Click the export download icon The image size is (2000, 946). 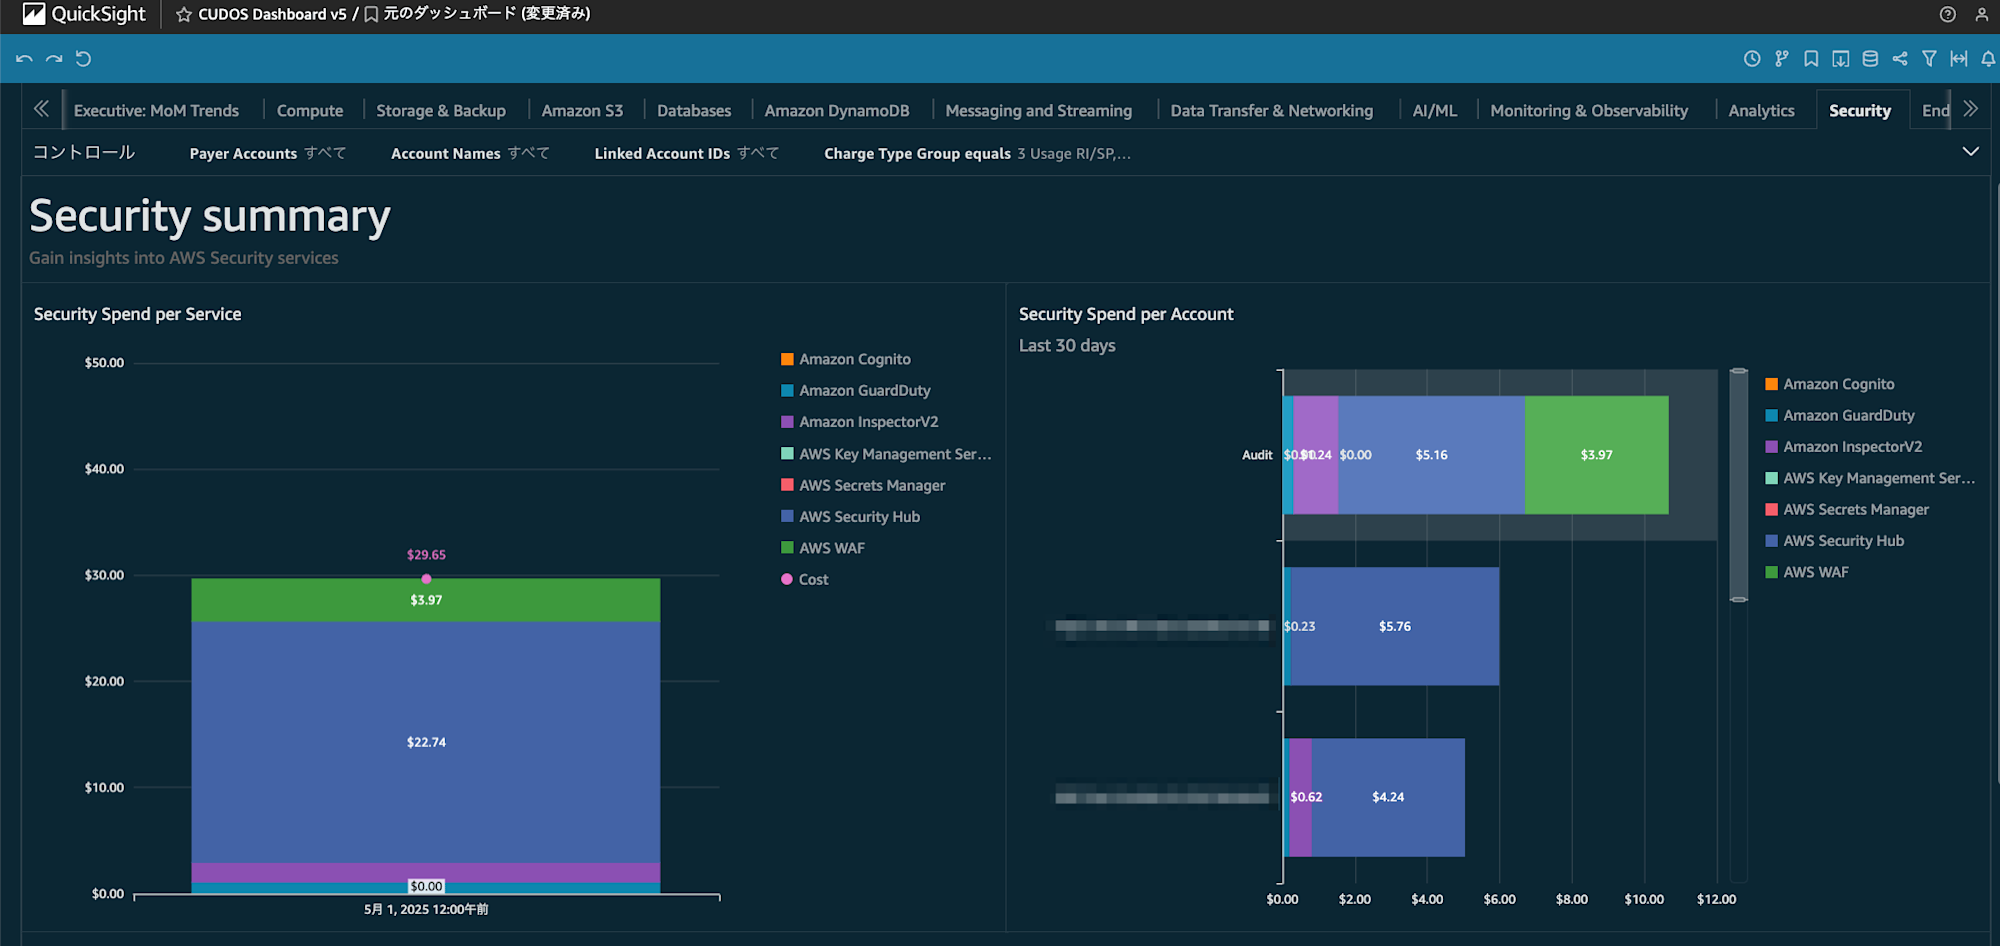coord(1841,59)
